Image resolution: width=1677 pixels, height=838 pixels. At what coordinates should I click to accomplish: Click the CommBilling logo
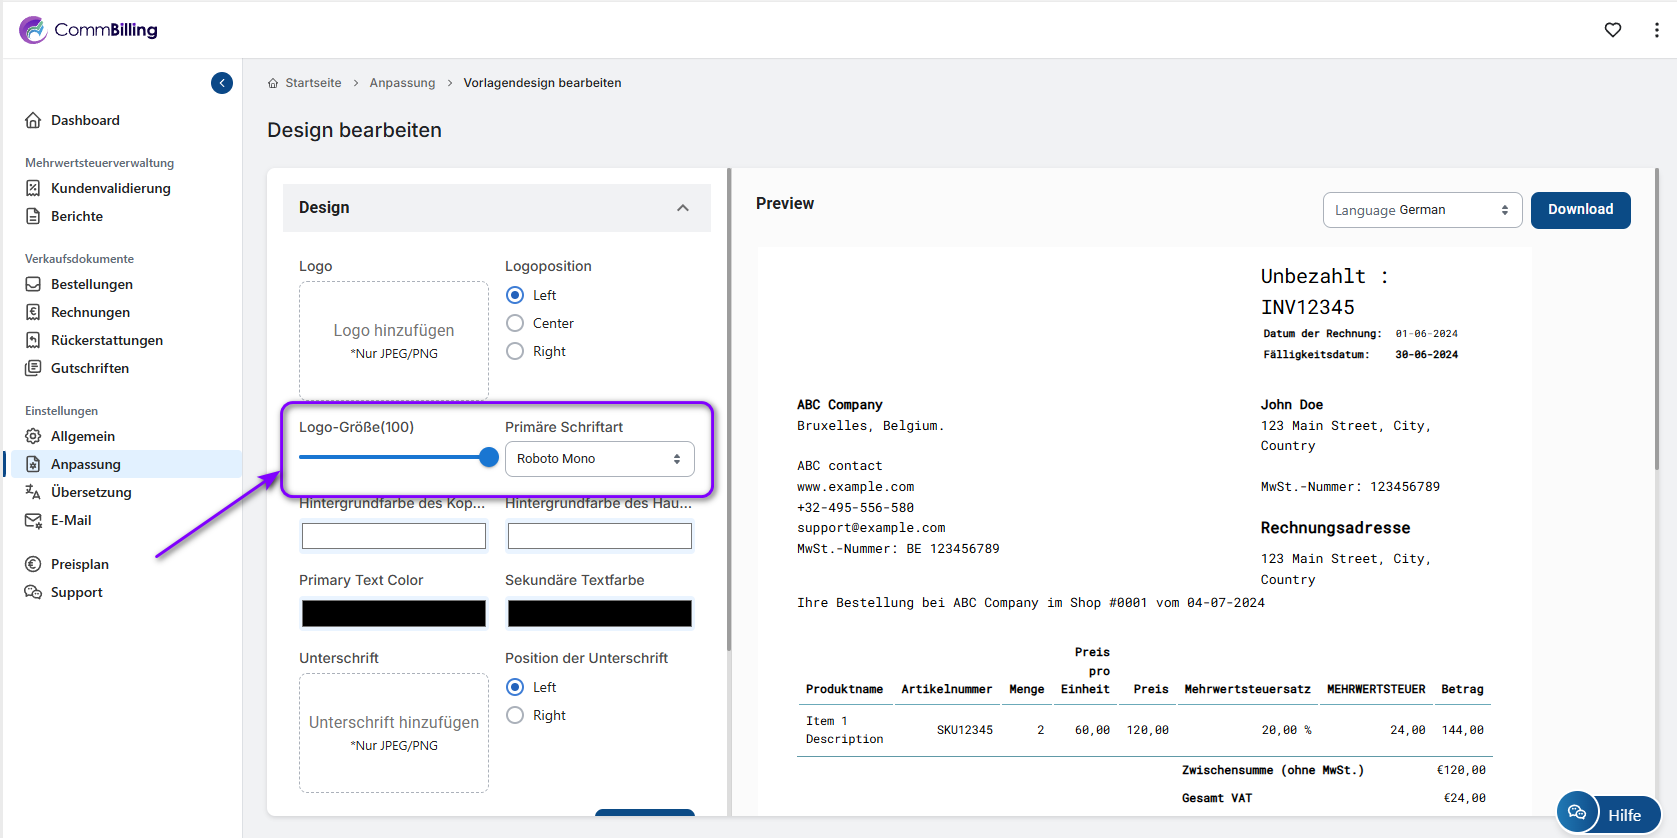click(x=88, y=30)
